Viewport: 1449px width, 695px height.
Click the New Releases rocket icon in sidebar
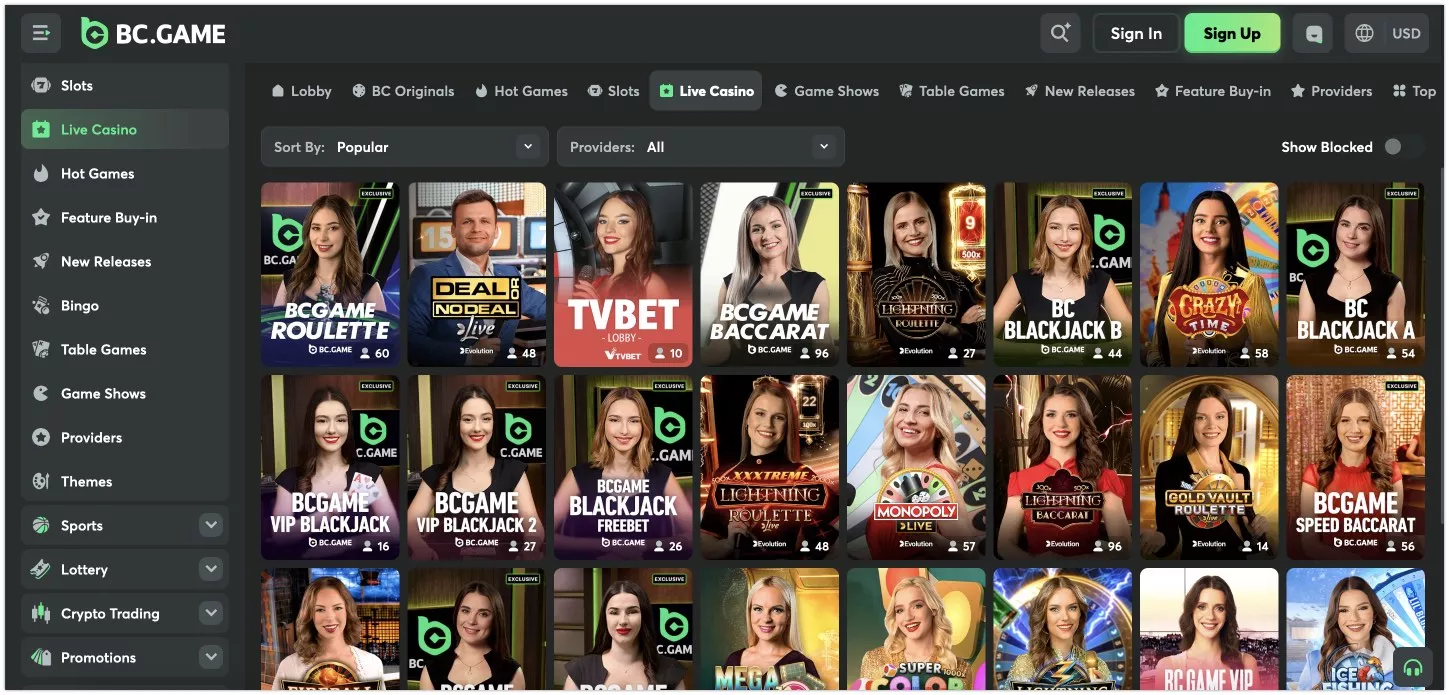tap(41, 261)
